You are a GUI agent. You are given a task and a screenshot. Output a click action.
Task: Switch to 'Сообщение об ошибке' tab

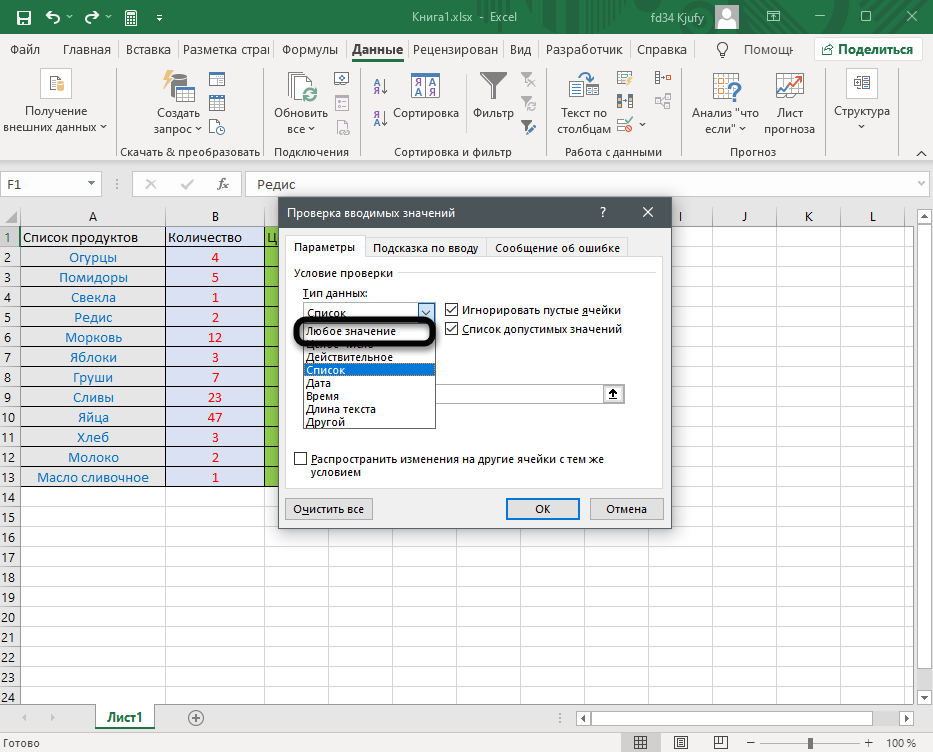pyautogui.click(x=557, y=248)
